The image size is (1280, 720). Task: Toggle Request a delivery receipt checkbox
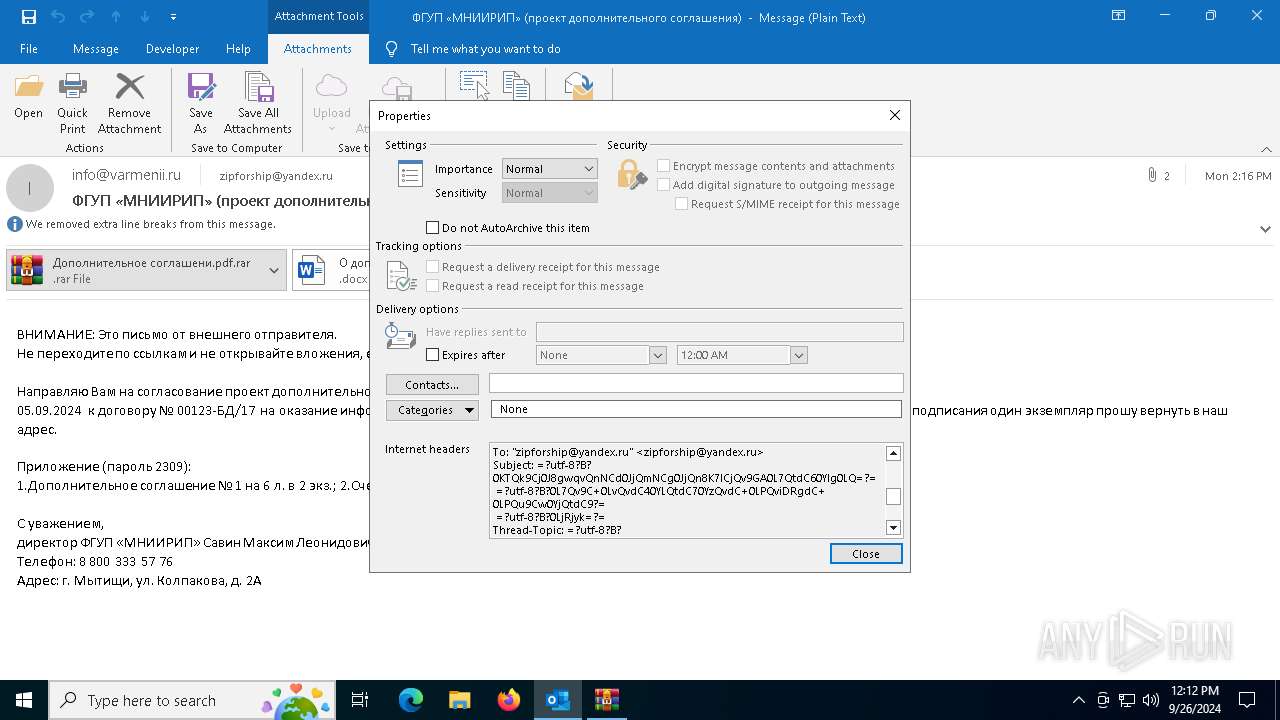point(432,267)
